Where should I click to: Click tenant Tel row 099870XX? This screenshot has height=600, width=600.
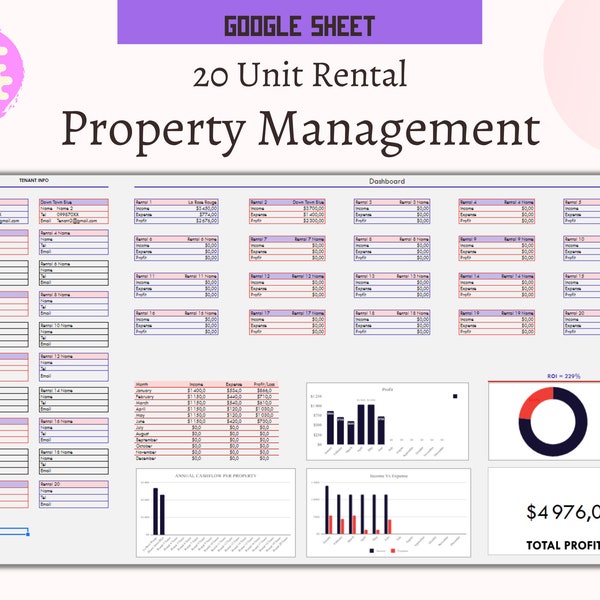pyautogui.click(x=74, y=214)
